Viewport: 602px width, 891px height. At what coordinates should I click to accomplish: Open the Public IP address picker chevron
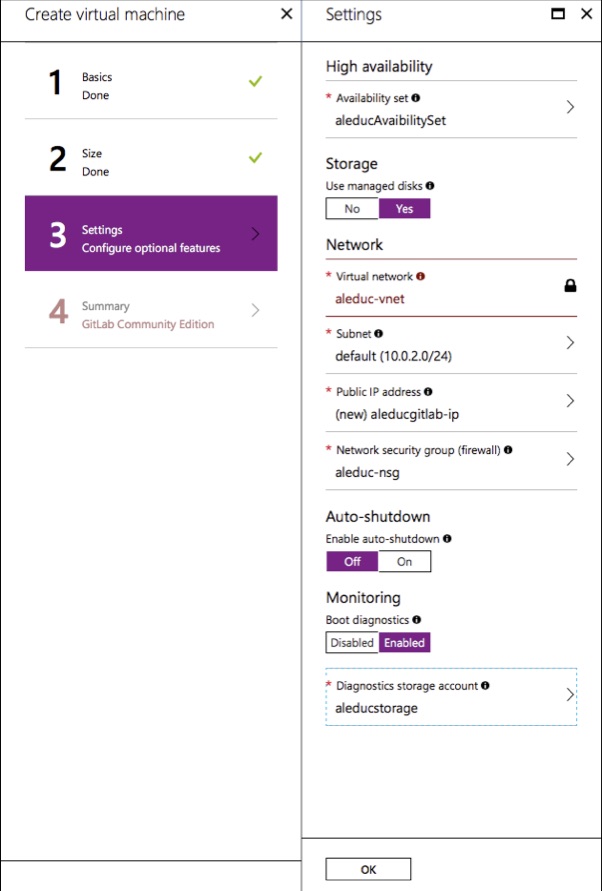click(570, 401)
